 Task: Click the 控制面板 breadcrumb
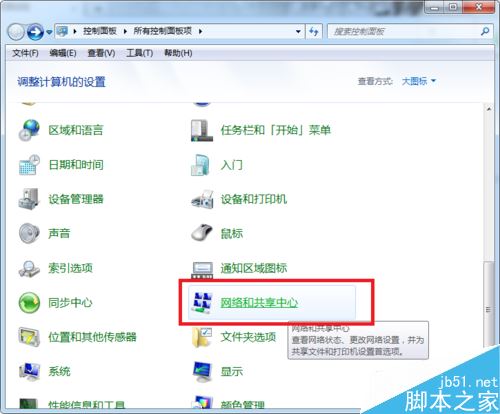coord(100,31)
